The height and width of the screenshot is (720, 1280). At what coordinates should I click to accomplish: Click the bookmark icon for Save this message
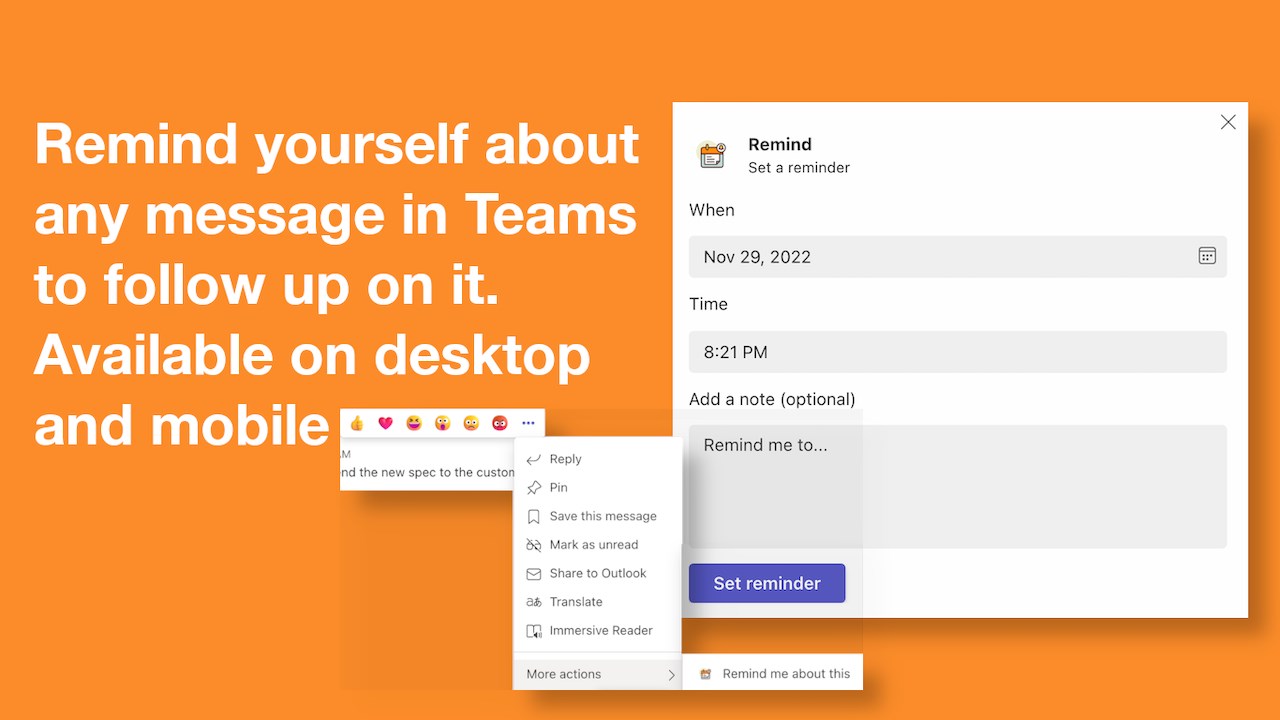(x=534, y=516)
